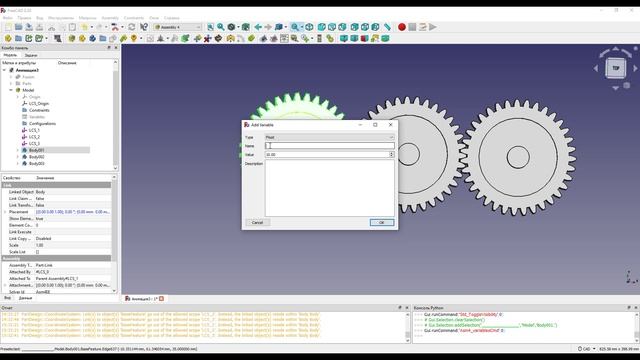Click the Execute macro play icon
Viewport: 640px width, 360px height.
(x=433, y=27)
